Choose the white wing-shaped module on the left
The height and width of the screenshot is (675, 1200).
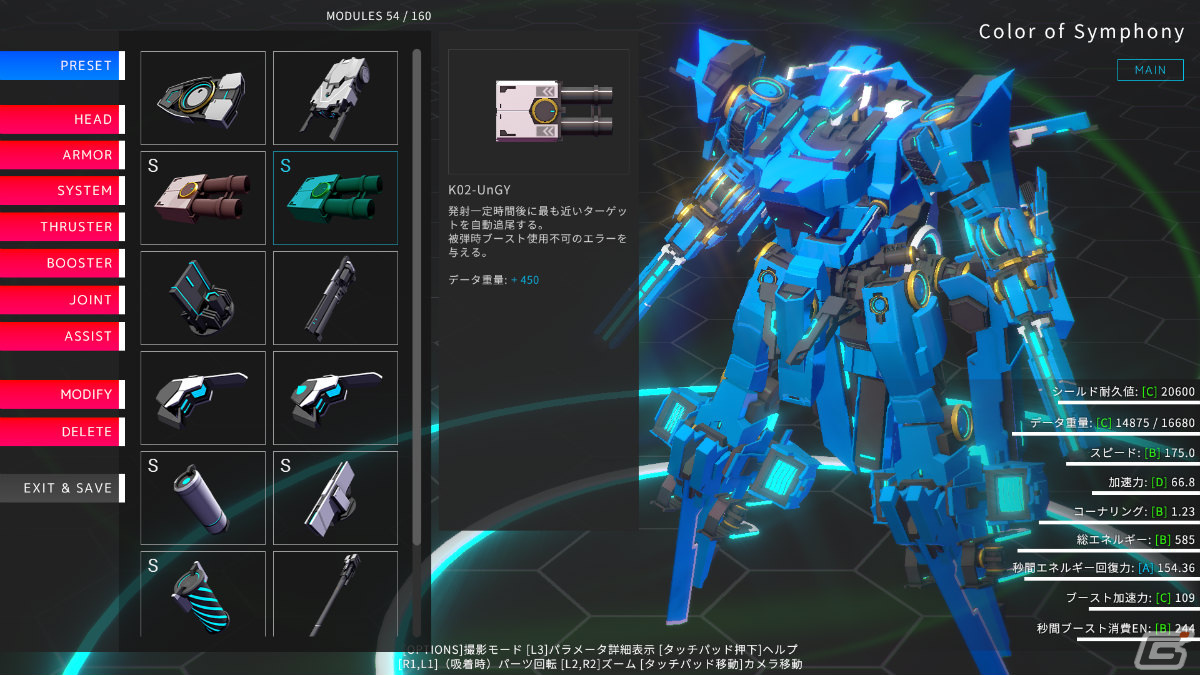[203, 398]
